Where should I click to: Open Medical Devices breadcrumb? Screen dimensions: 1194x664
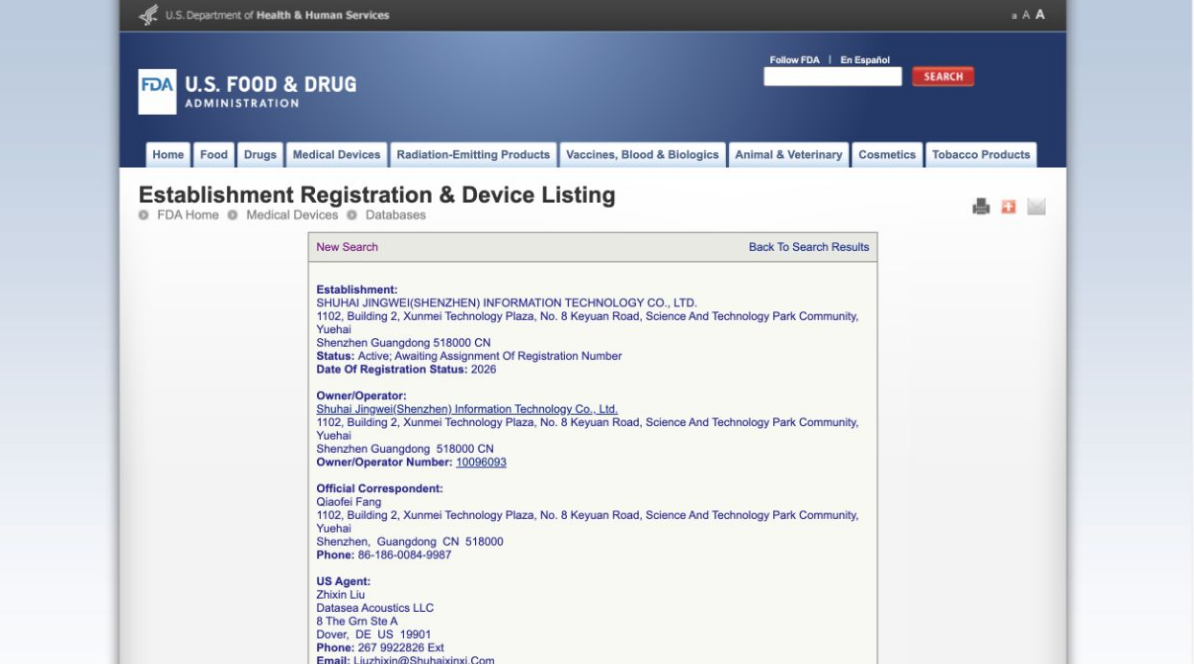click(x=292, y=215)
